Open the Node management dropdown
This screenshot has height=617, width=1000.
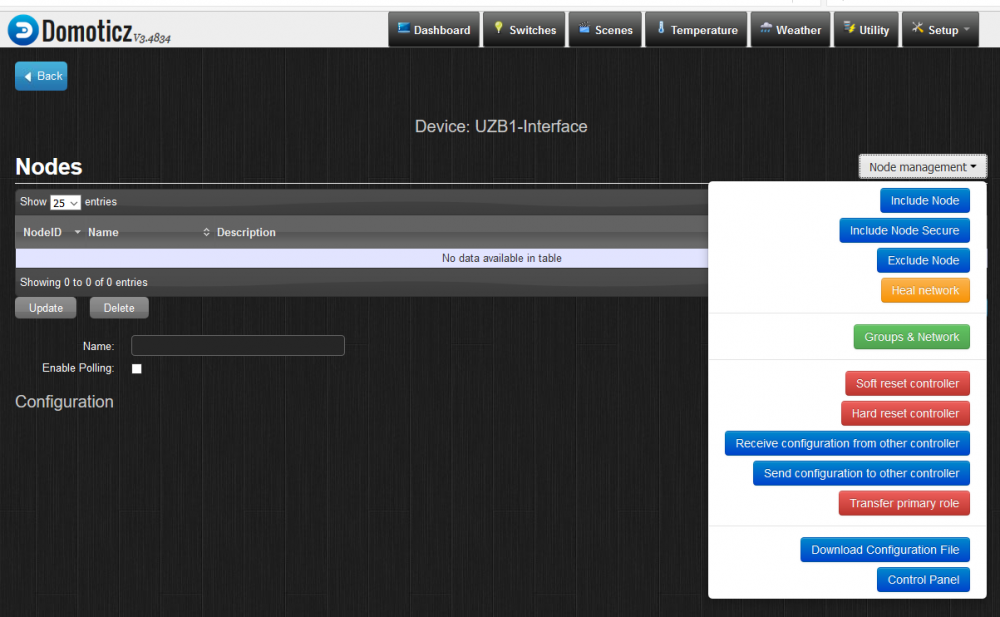pyautogui.click(x=922, y=166)
